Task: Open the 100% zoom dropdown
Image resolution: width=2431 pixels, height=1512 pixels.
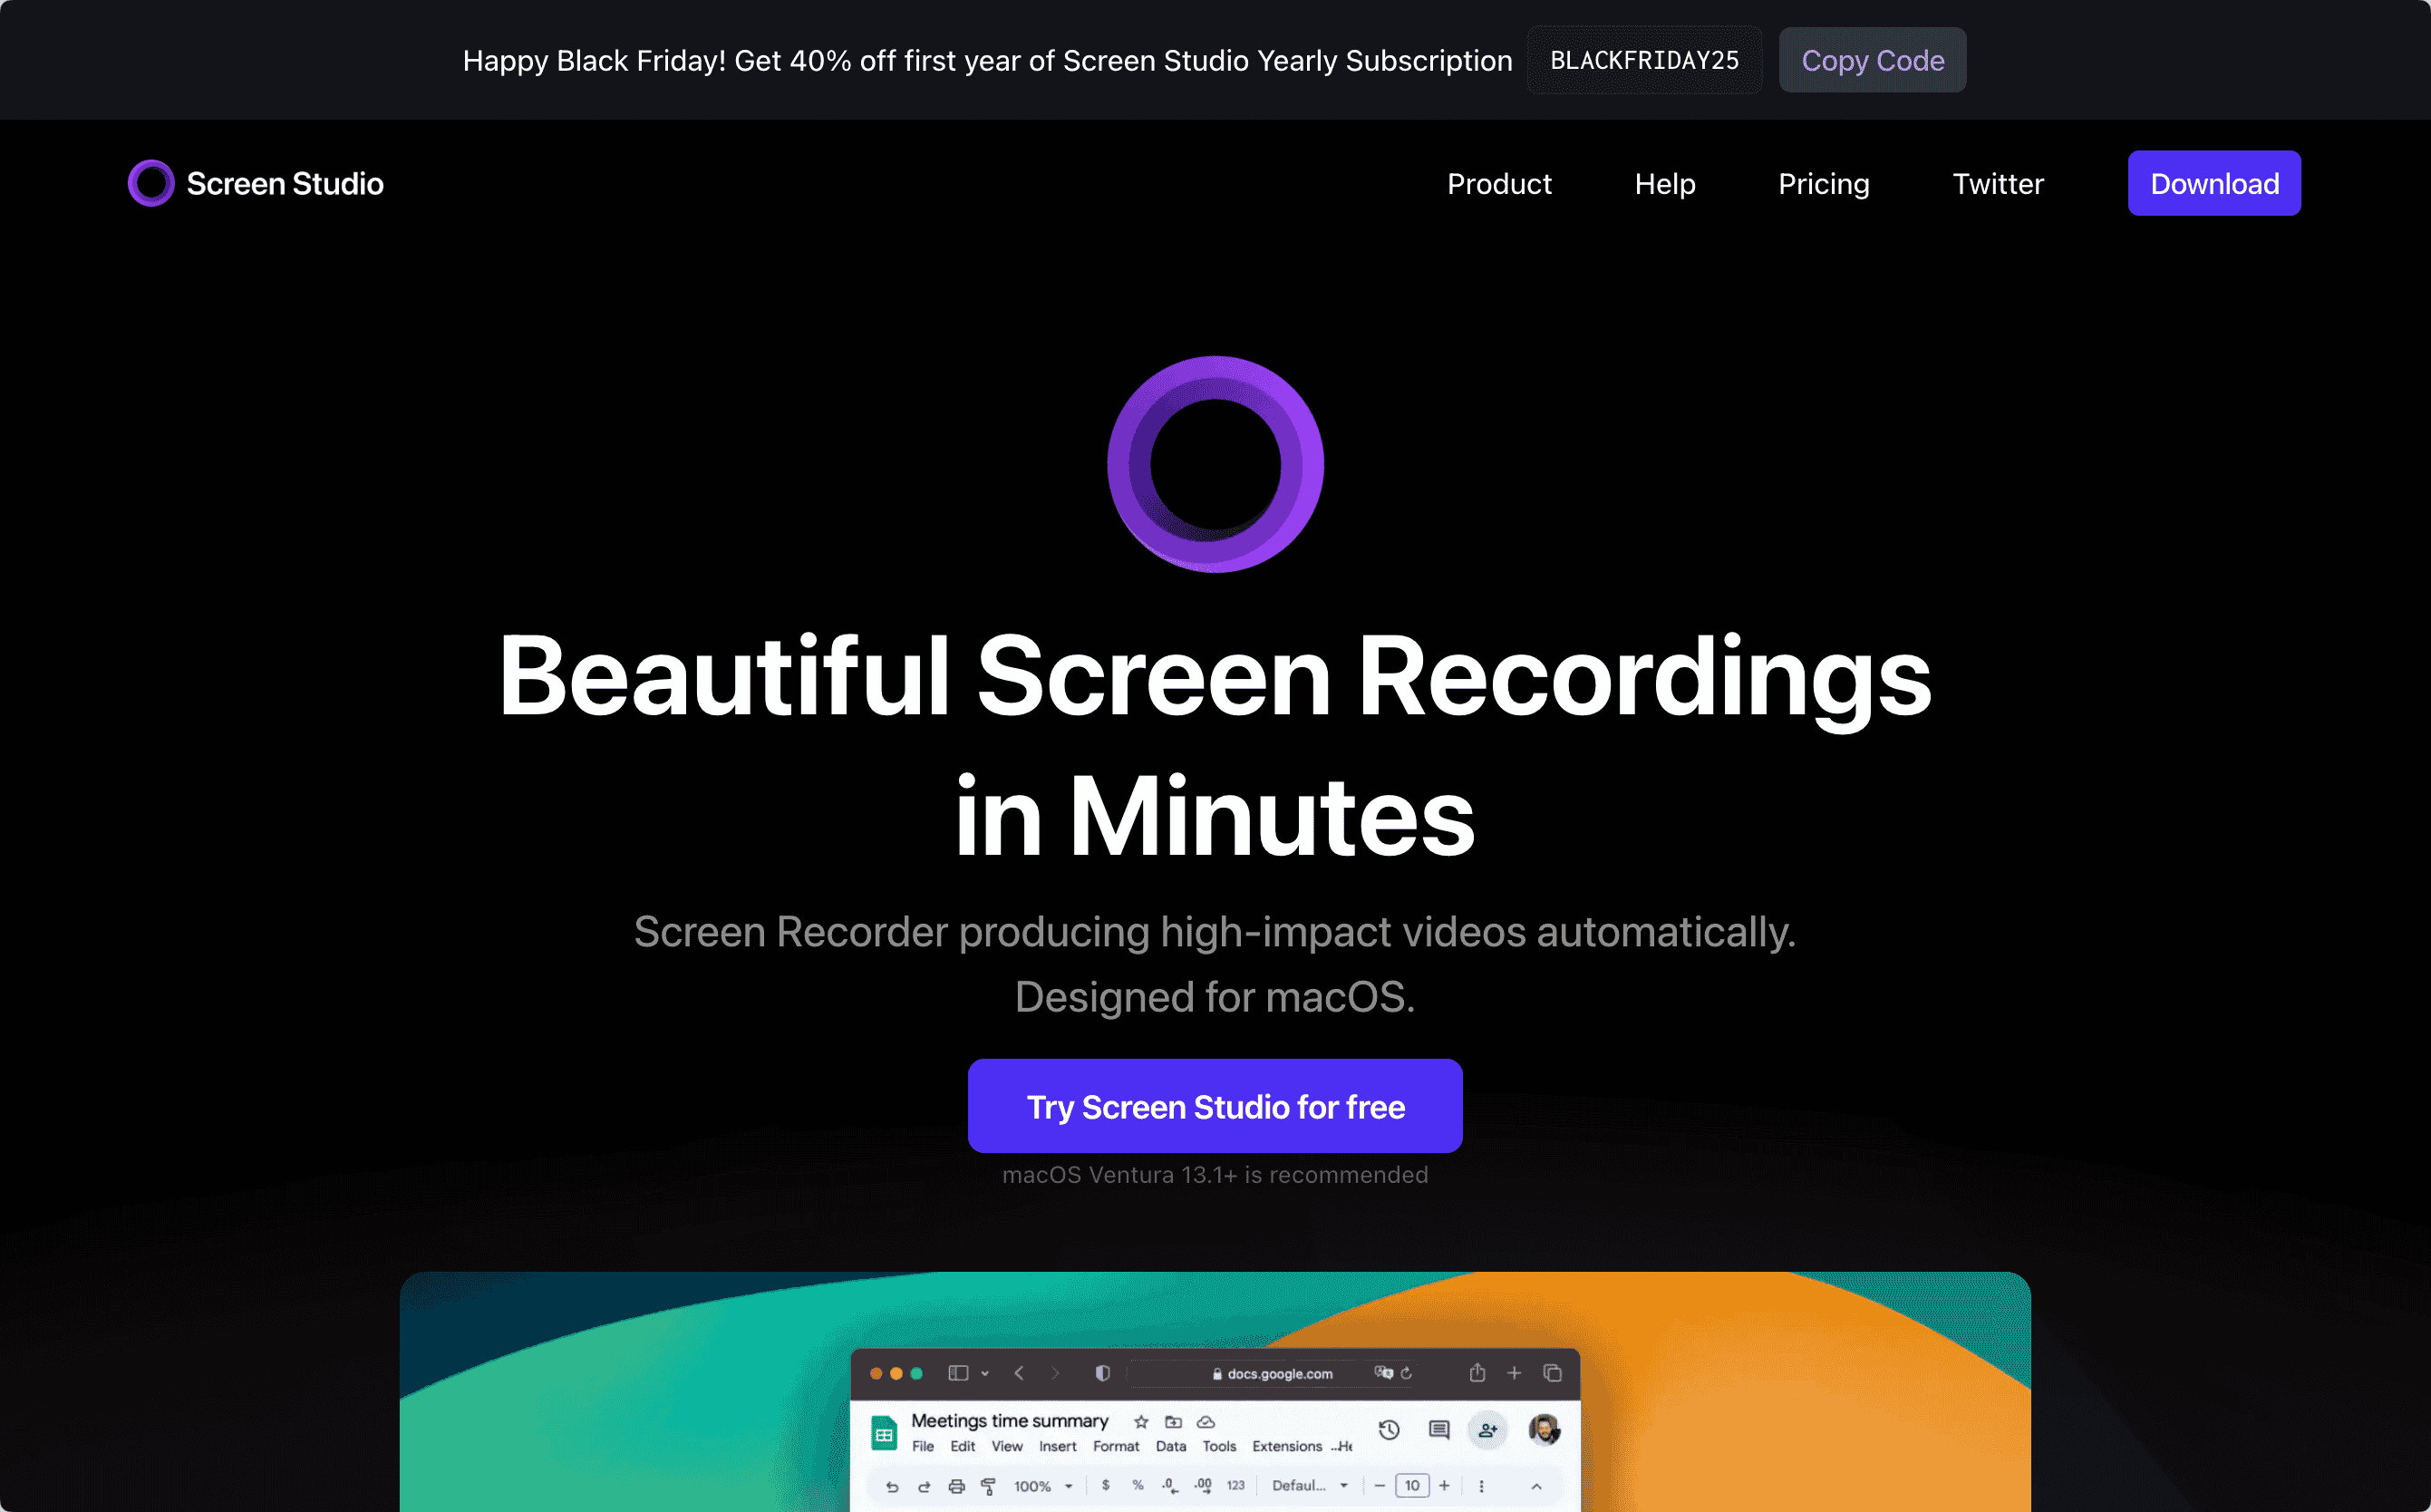Action: [x=1043, y=1486]
